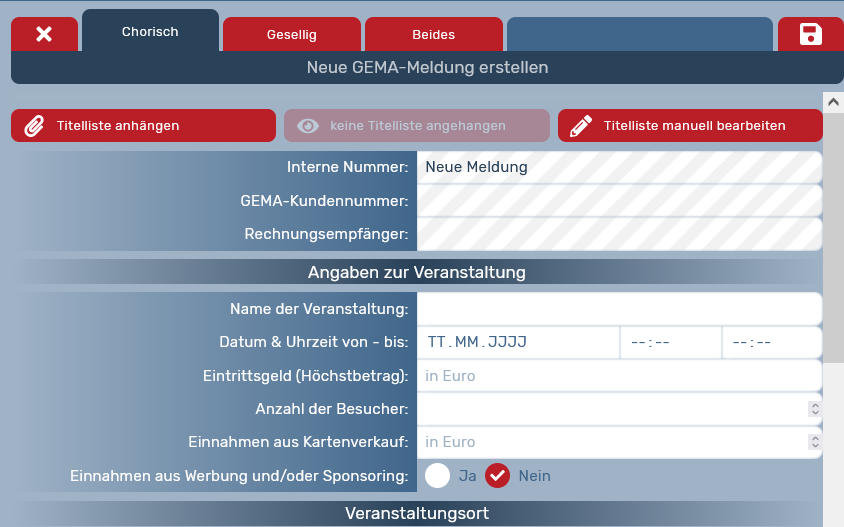Click the date field TT.MM.JJJJ
Screen dimensions: 844x527
[517, 342]
